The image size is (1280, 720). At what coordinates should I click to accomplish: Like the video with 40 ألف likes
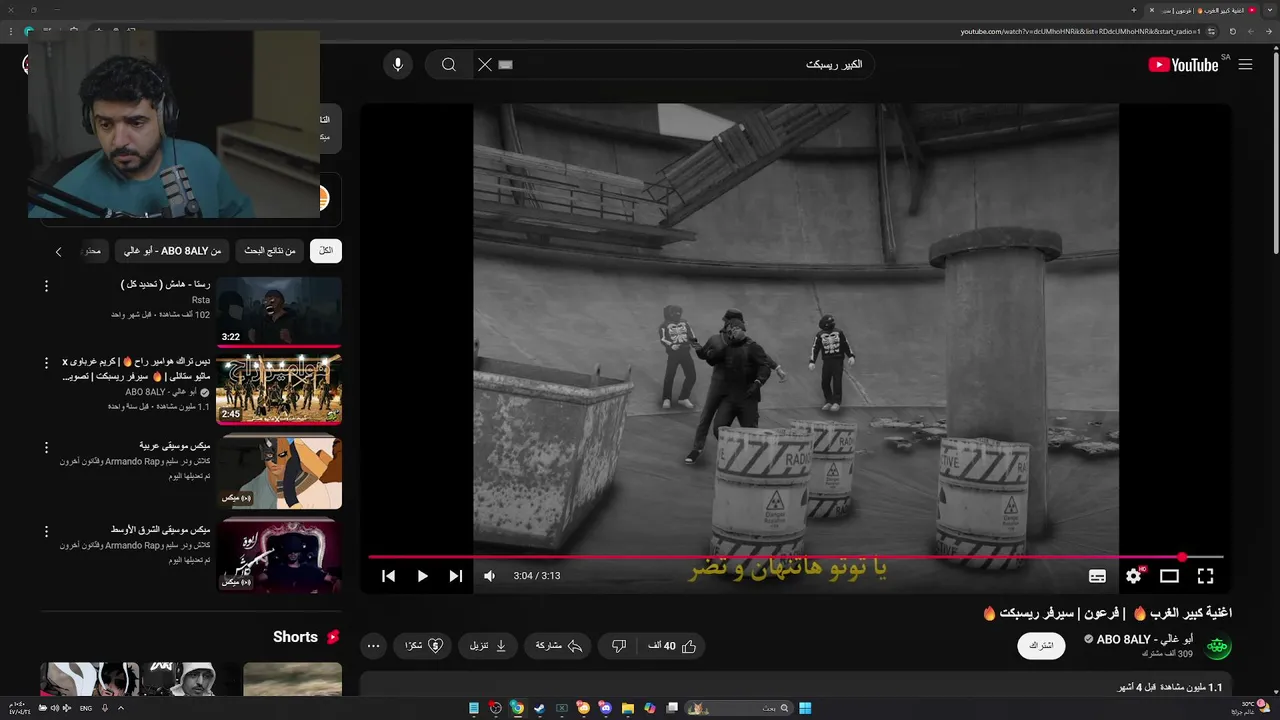click(x=672, y=646)
